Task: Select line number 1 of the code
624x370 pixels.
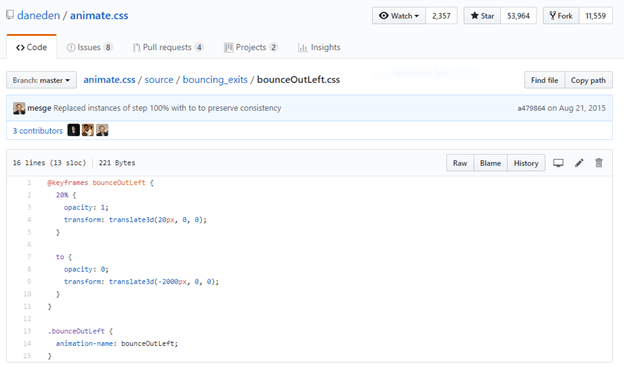Action: (x=29, y=183)
